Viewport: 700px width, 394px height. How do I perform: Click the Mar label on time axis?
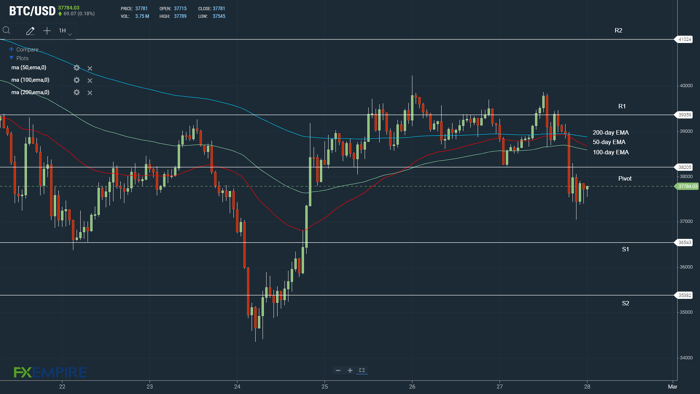672,387
